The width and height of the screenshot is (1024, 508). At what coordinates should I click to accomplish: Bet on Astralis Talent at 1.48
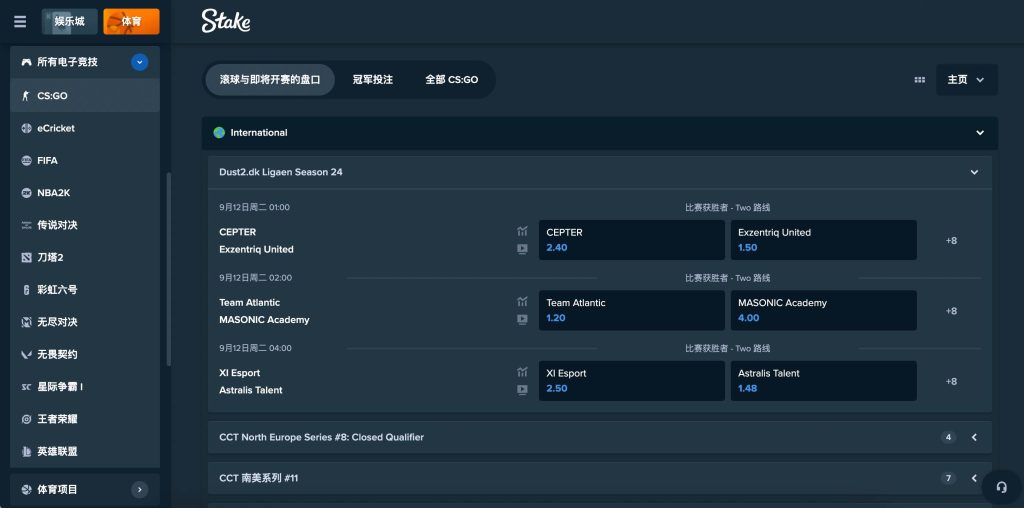pos(824,381)
